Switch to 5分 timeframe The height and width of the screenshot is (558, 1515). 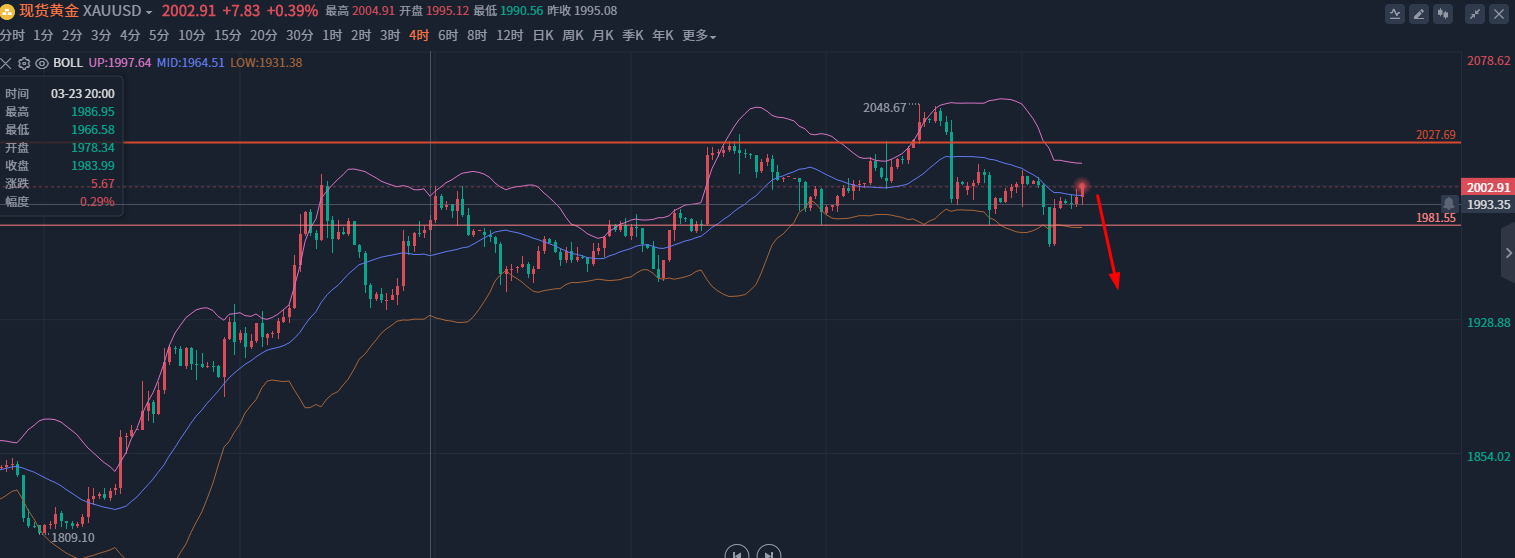click(159, 36)
